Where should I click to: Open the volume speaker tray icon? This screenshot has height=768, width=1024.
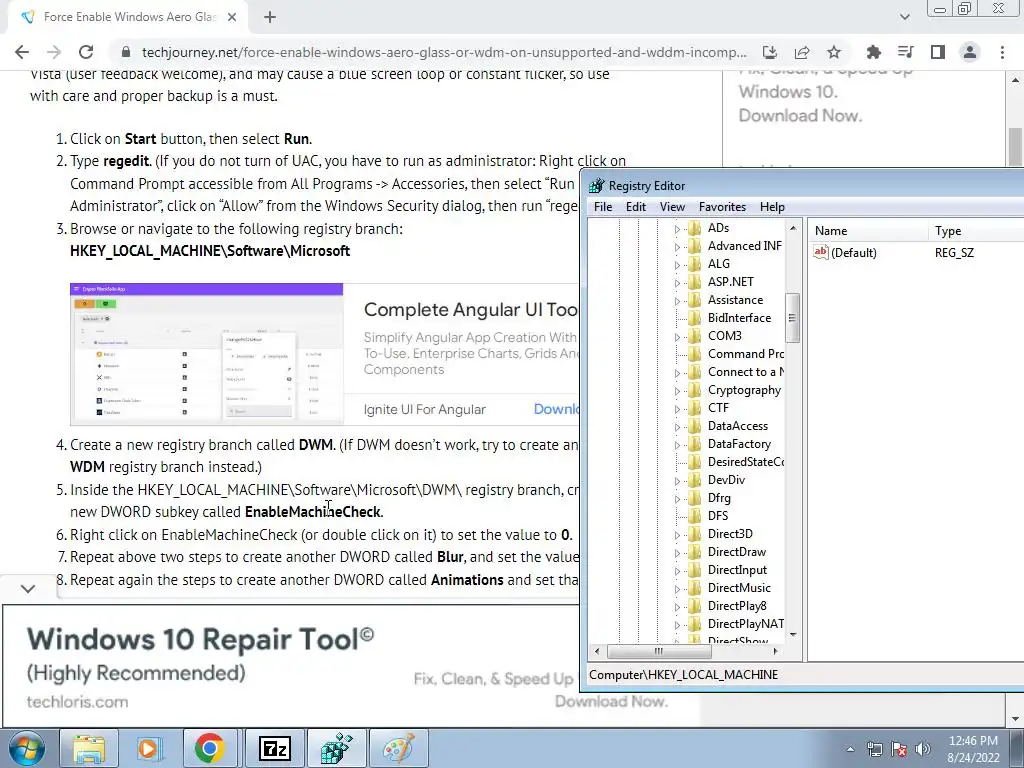pos(923,749)
